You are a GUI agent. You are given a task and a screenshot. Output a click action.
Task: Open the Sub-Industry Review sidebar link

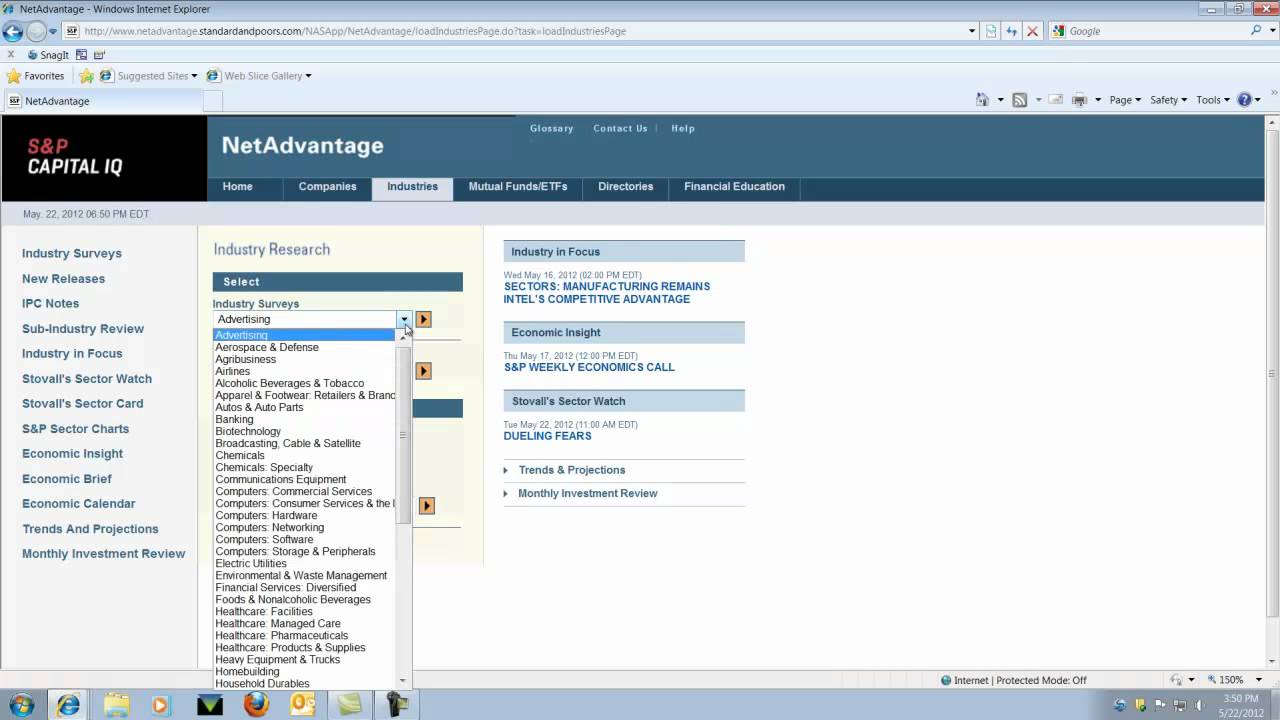point(83,329)
